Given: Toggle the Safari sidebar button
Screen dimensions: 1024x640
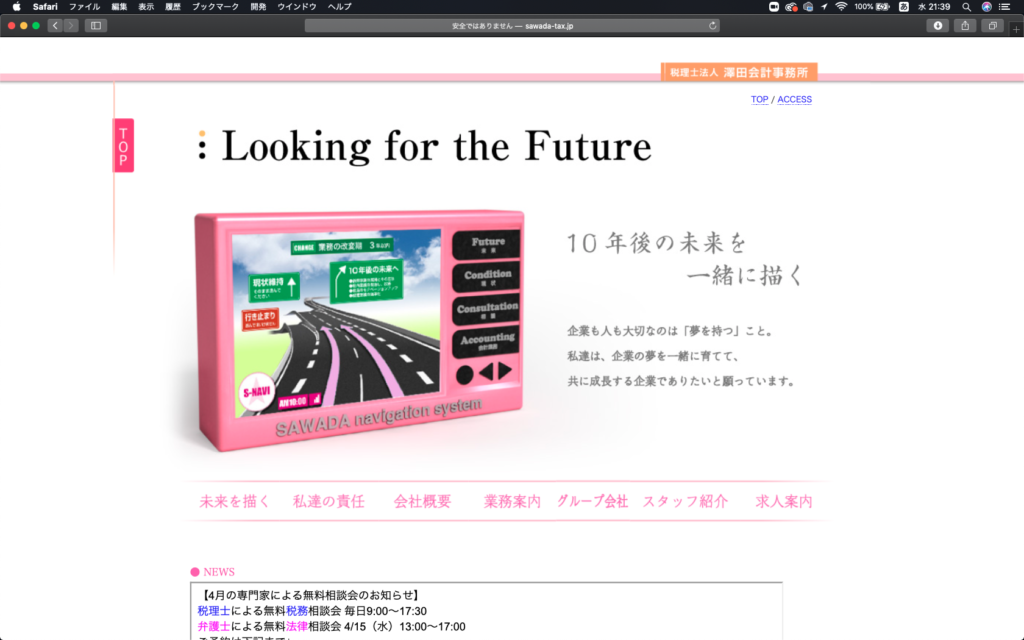Looking at the screenshot, I should pos(96,25).
